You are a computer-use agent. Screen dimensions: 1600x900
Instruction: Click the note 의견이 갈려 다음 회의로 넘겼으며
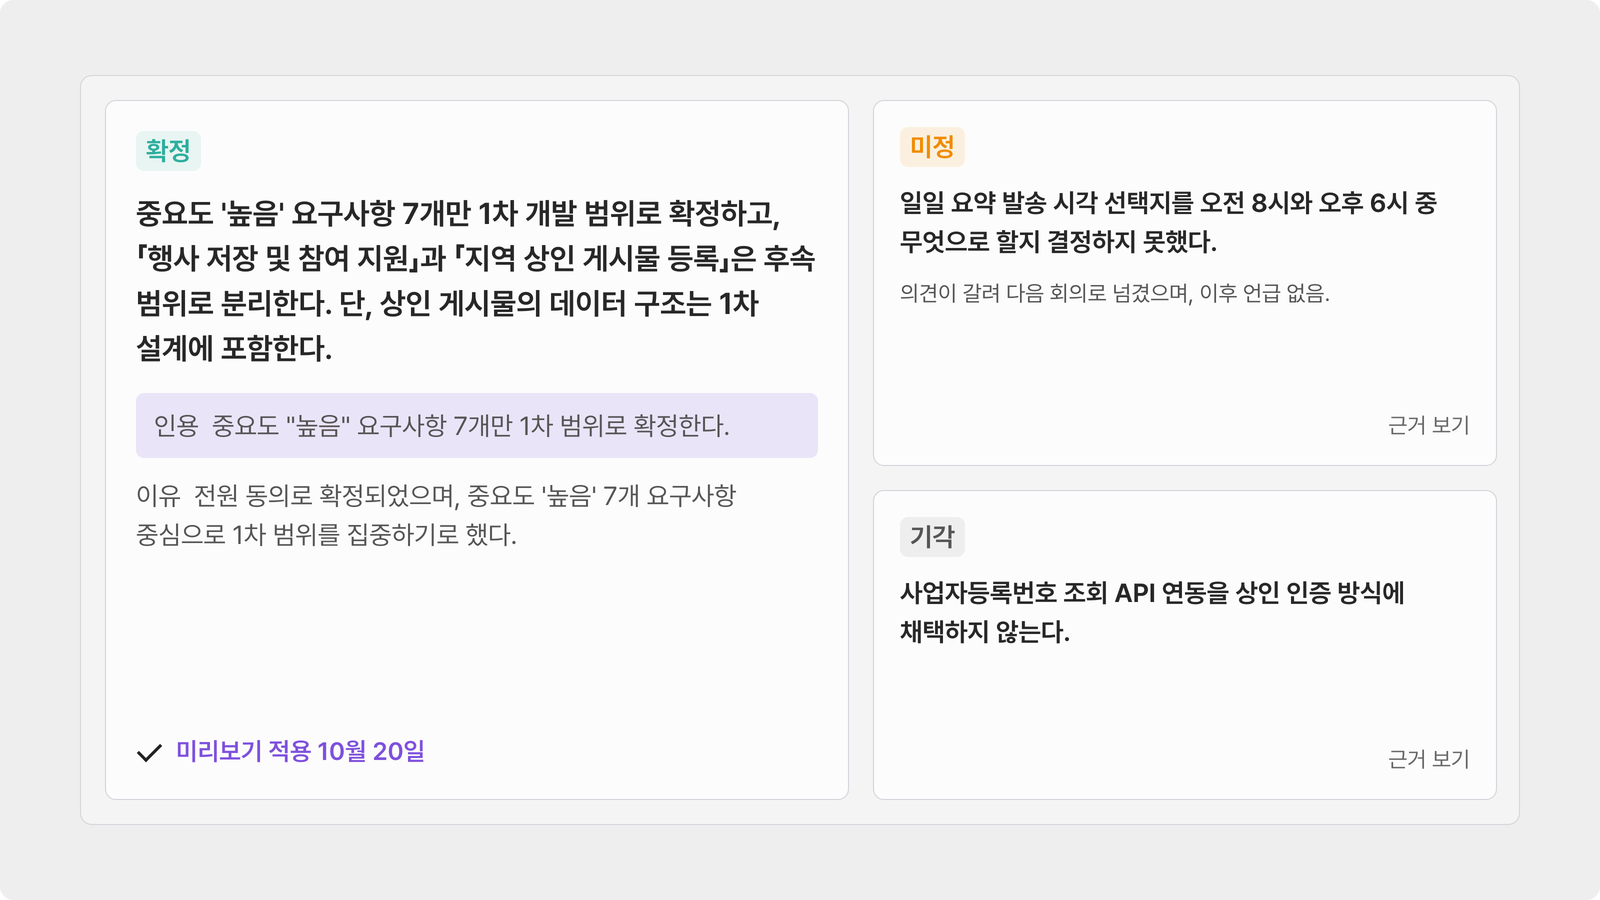[x=1115, y=293]
